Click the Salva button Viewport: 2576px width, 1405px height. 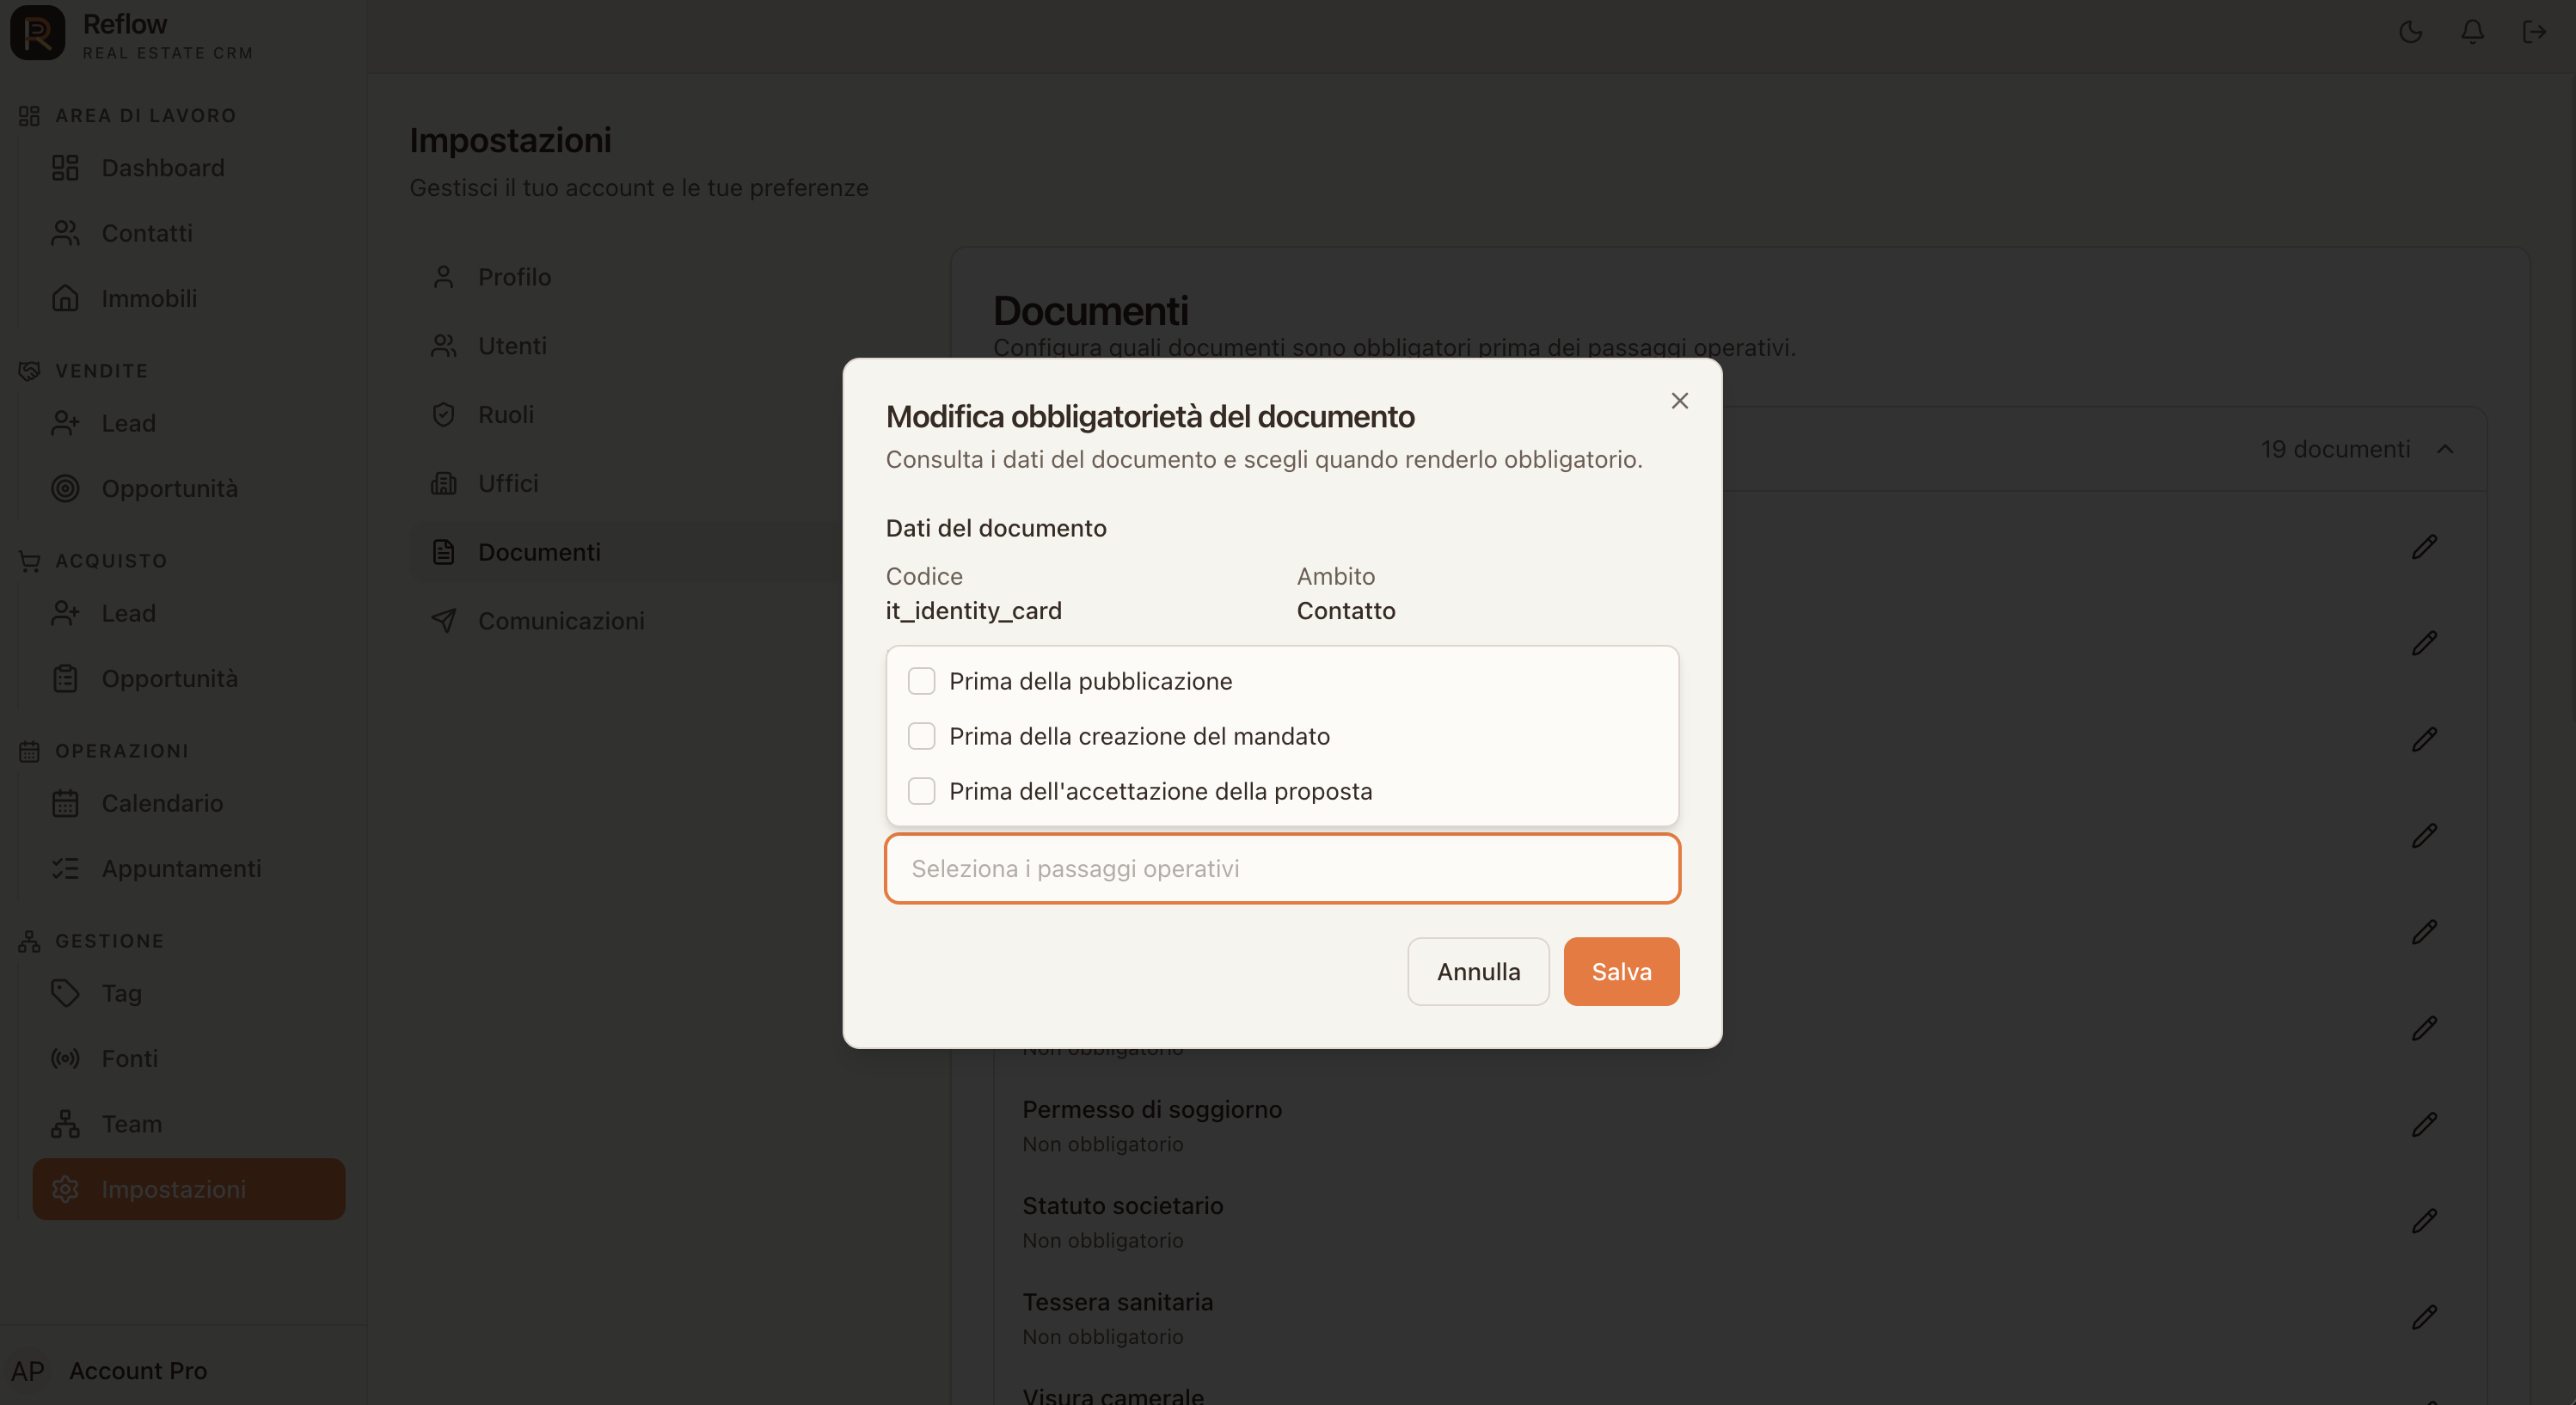(x=1621, y=971)
